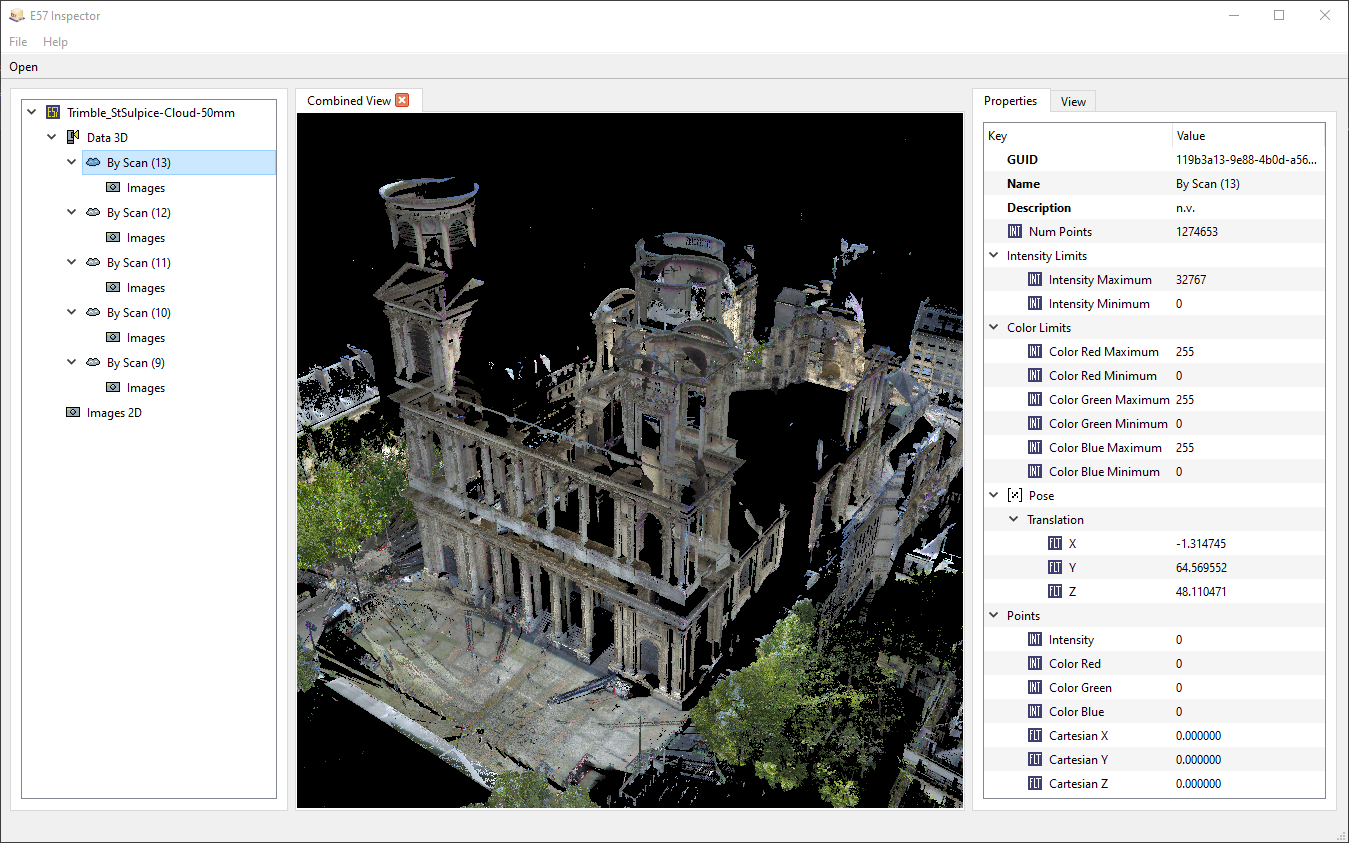Image resolution: width=1349 pixels, height=843 pixels.
Task: Click the Images 2D camera icon
Action: [x=73, y=413]
